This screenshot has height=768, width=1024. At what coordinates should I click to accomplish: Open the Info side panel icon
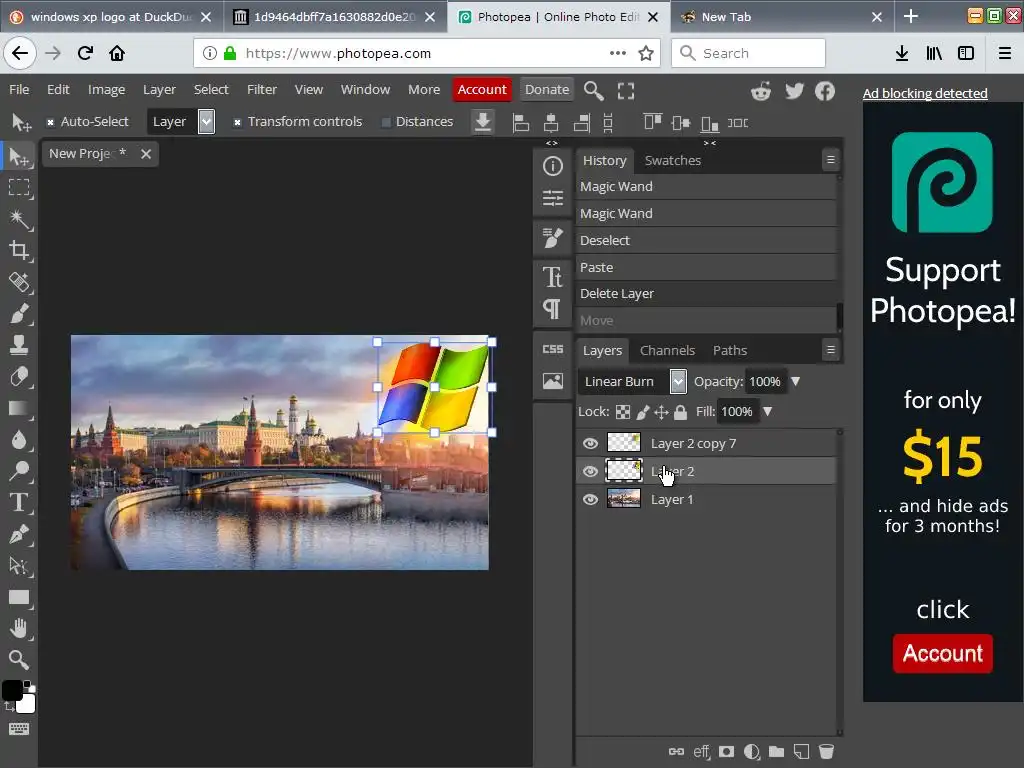point(552,167)
